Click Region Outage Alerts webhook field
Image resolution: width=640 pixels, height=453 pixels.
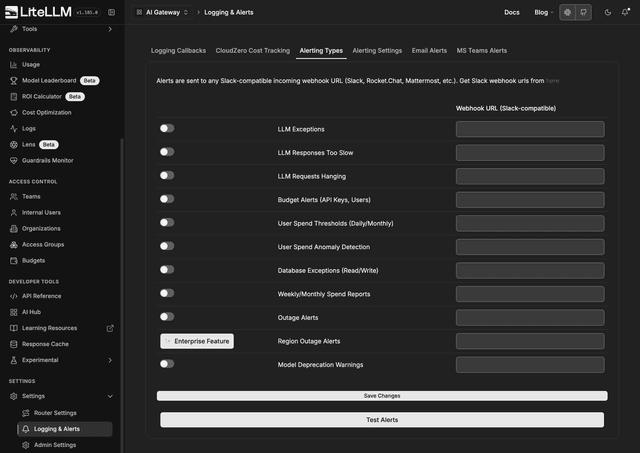tap(530, 341)
